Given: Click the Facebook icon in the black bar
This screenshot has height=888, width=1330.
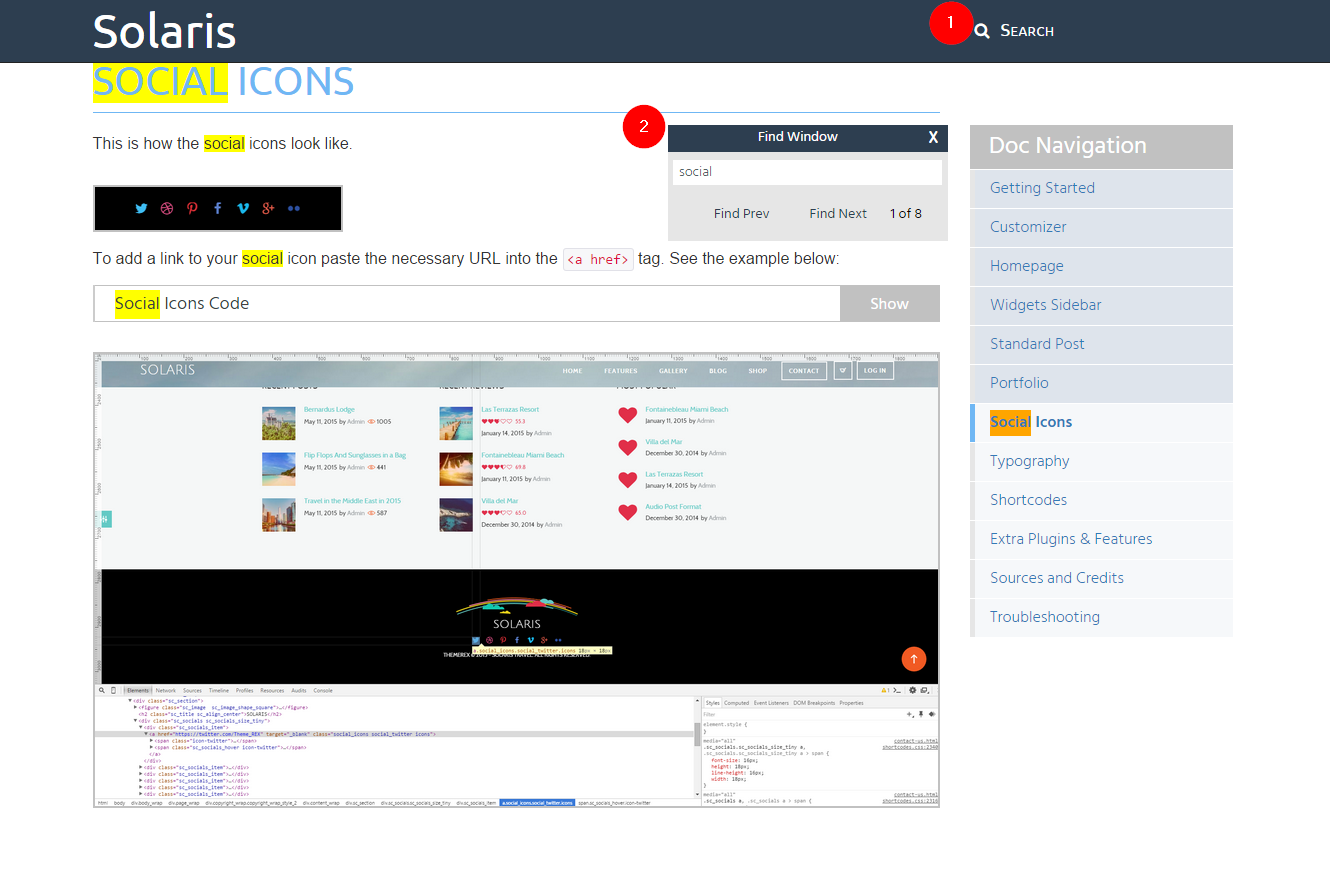Looking at the screenshot, I should click(217, 208).
